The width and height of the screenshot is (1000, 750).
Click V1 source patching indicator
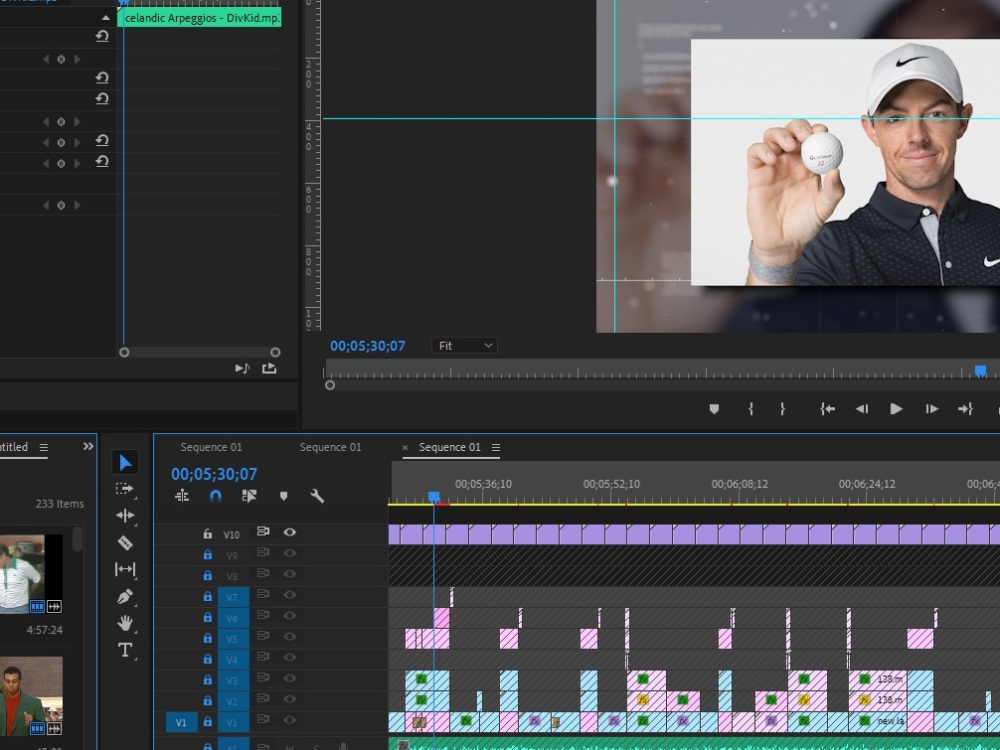click(x=181, y=722)
